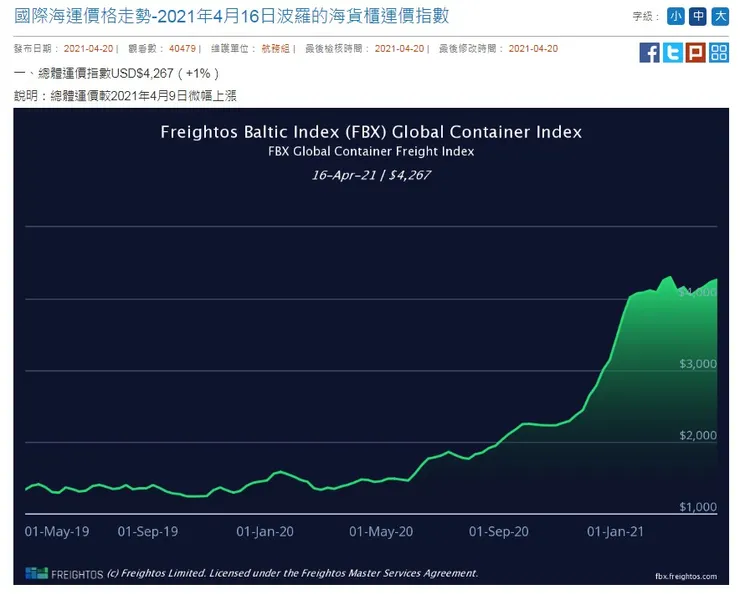Click the 01-May-20 axis label
Viewport: 740px width, 594px height.
click(x=381, y=532)
